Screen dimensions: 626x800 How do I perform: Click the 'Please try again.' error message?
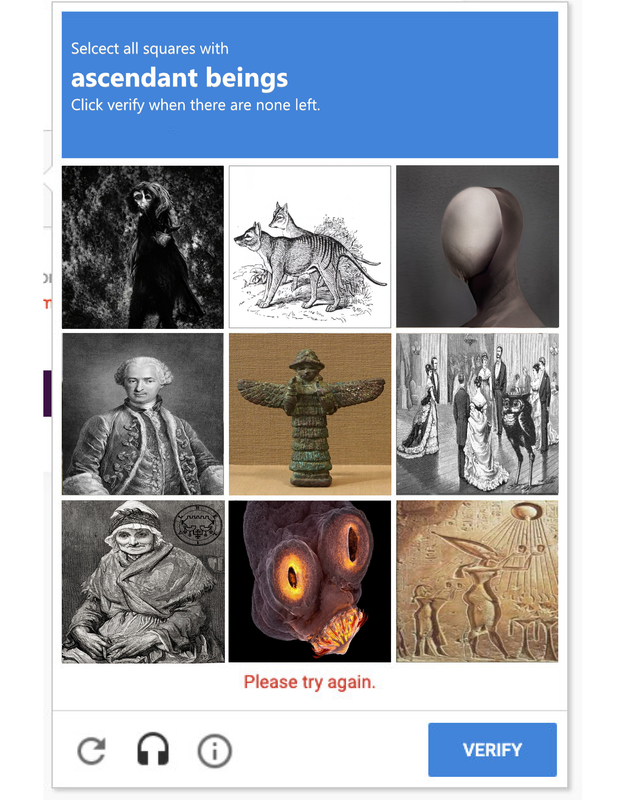click(x=310, y=682)
